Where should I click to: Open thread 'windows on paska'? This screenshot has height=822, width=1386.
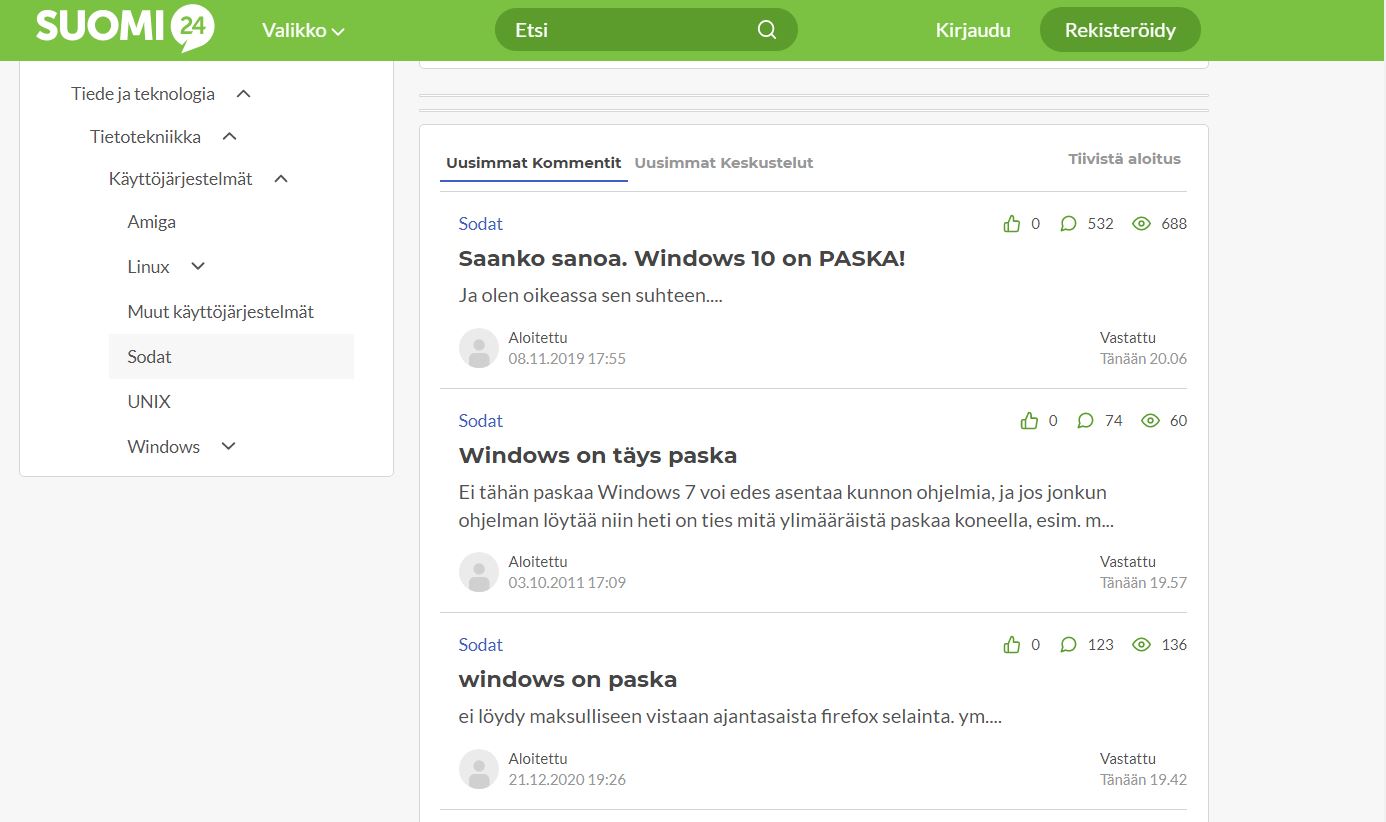[568, 680]
